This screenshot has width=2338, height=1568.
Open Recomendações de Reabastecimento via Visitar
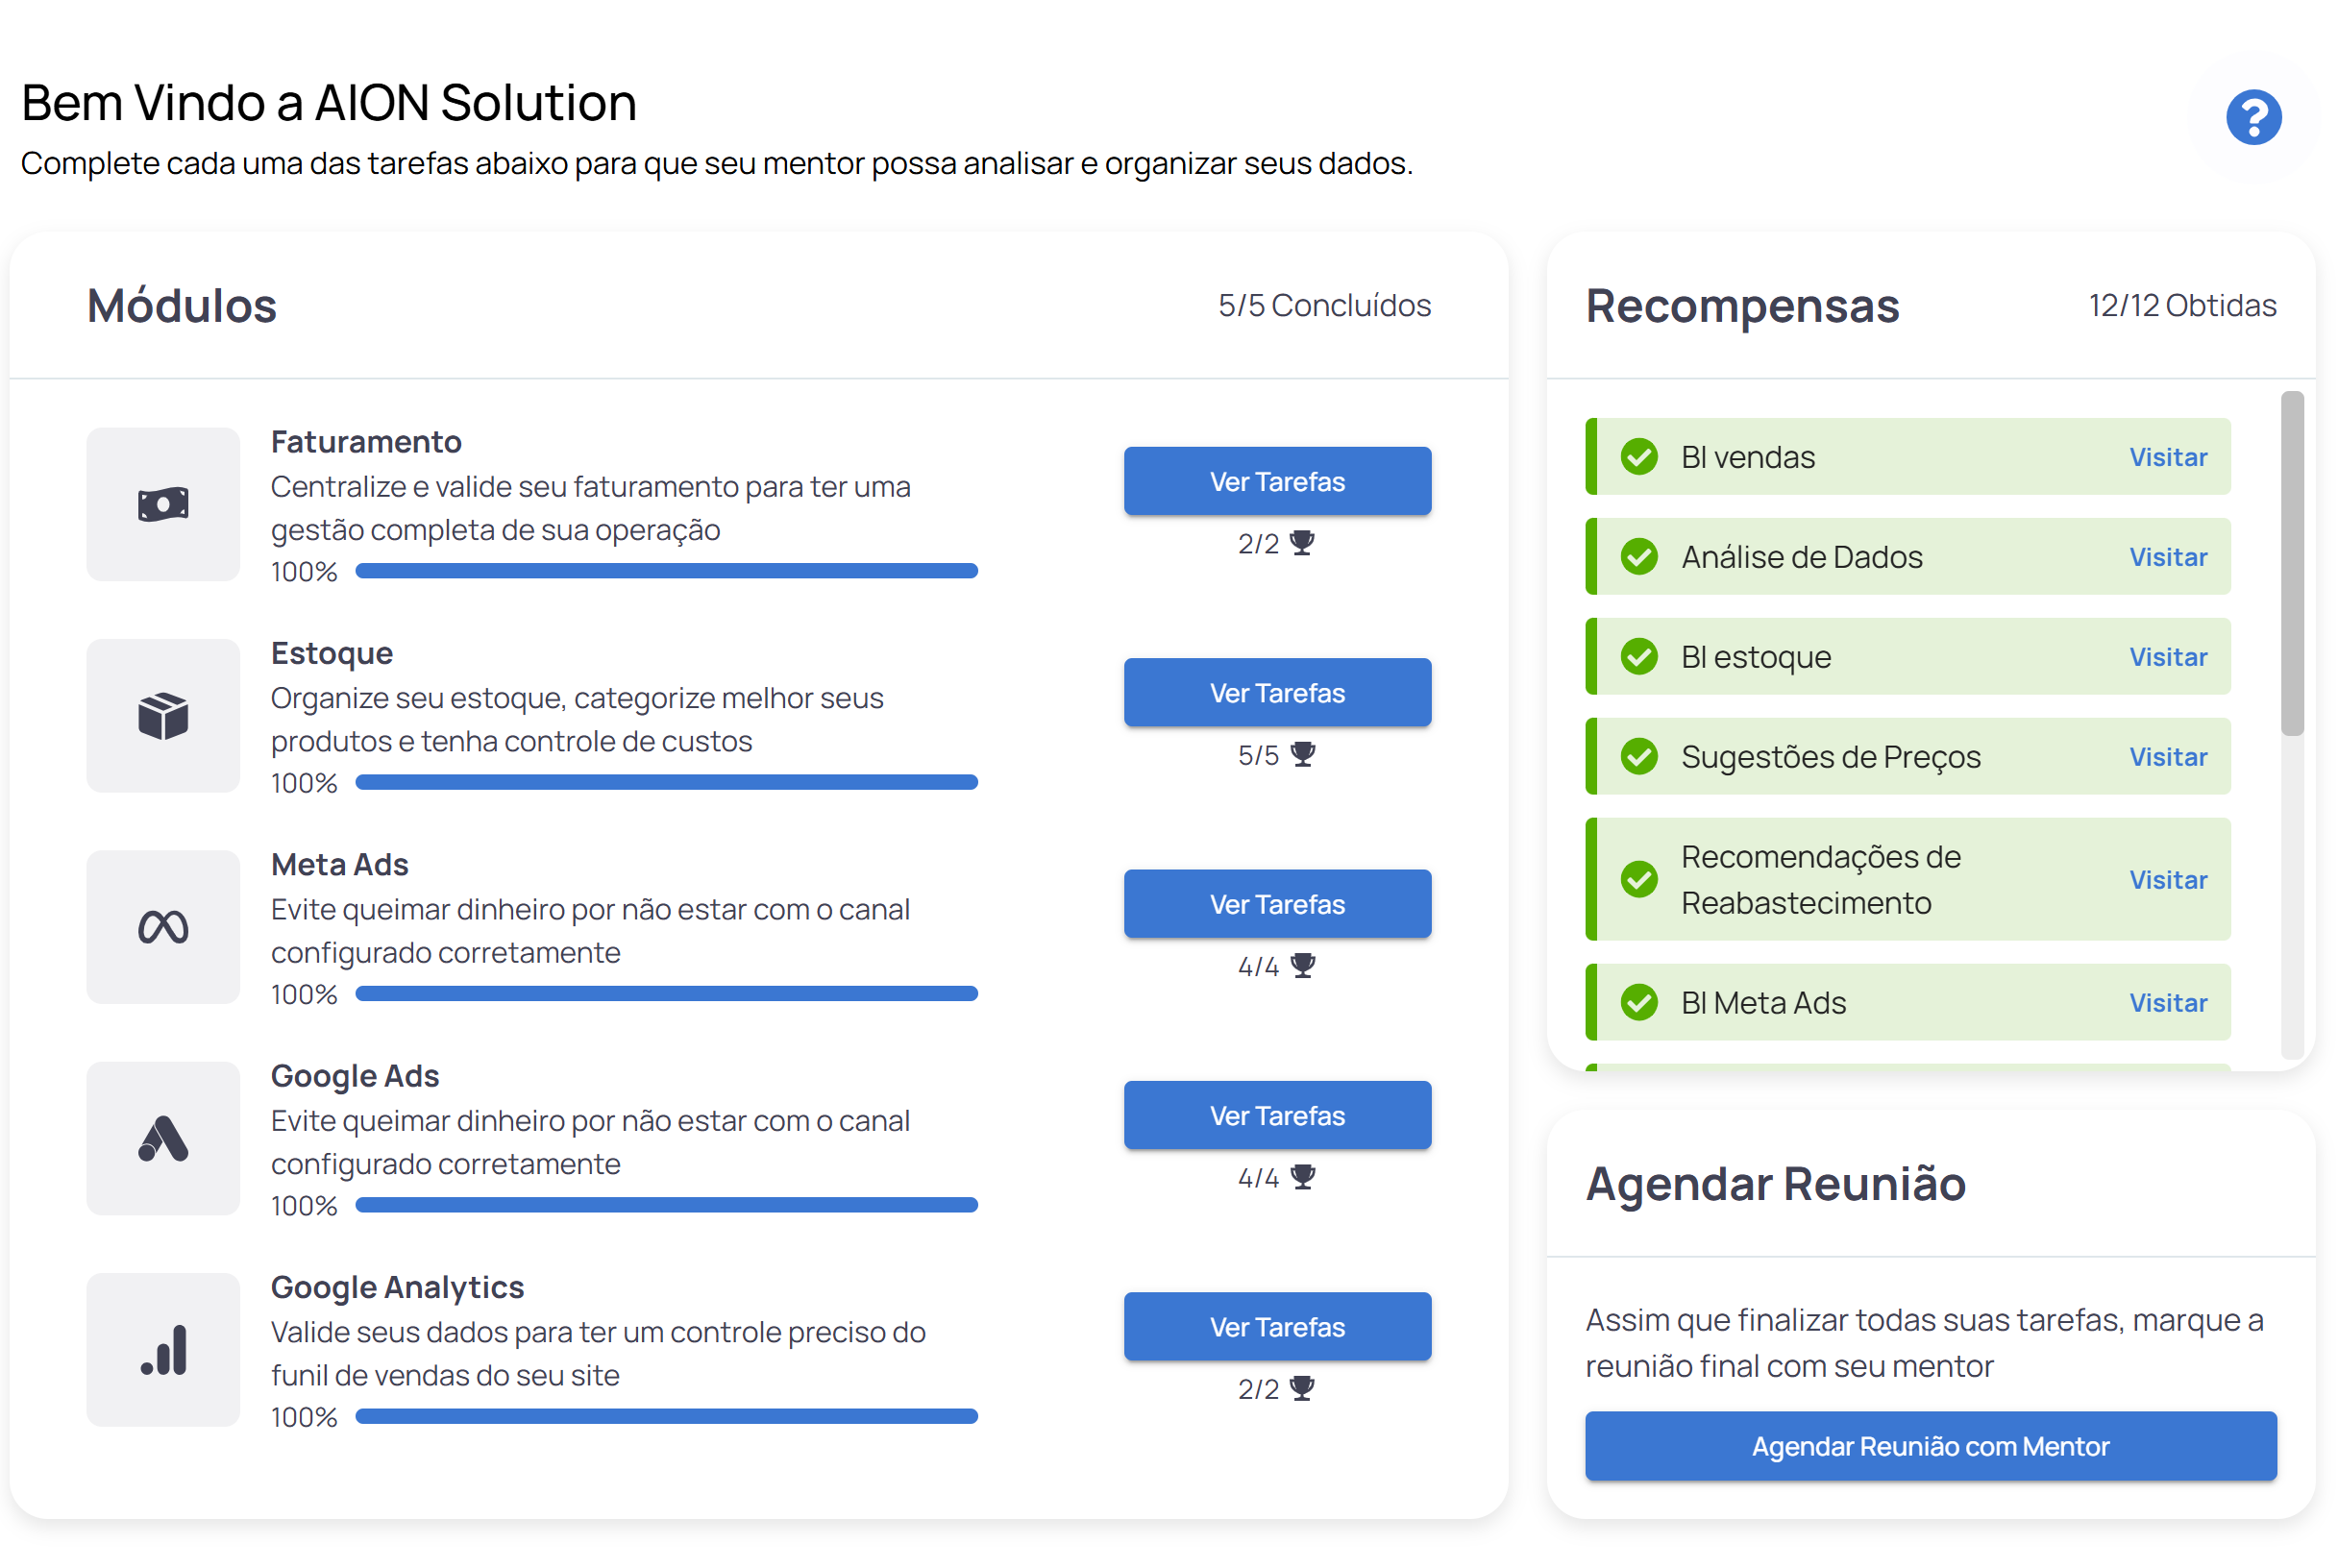(2168, 879)
